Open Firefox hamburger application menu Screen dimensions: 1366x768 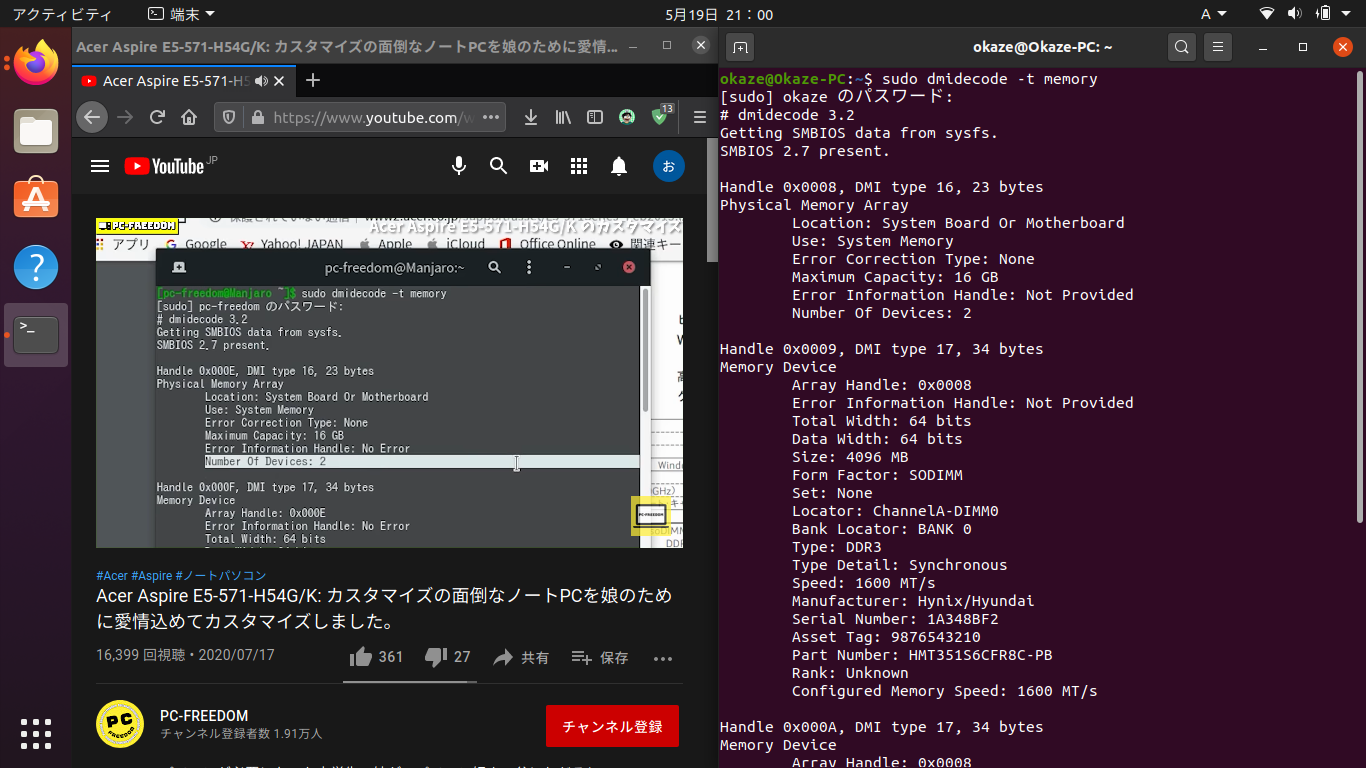(x=700, y=118)
